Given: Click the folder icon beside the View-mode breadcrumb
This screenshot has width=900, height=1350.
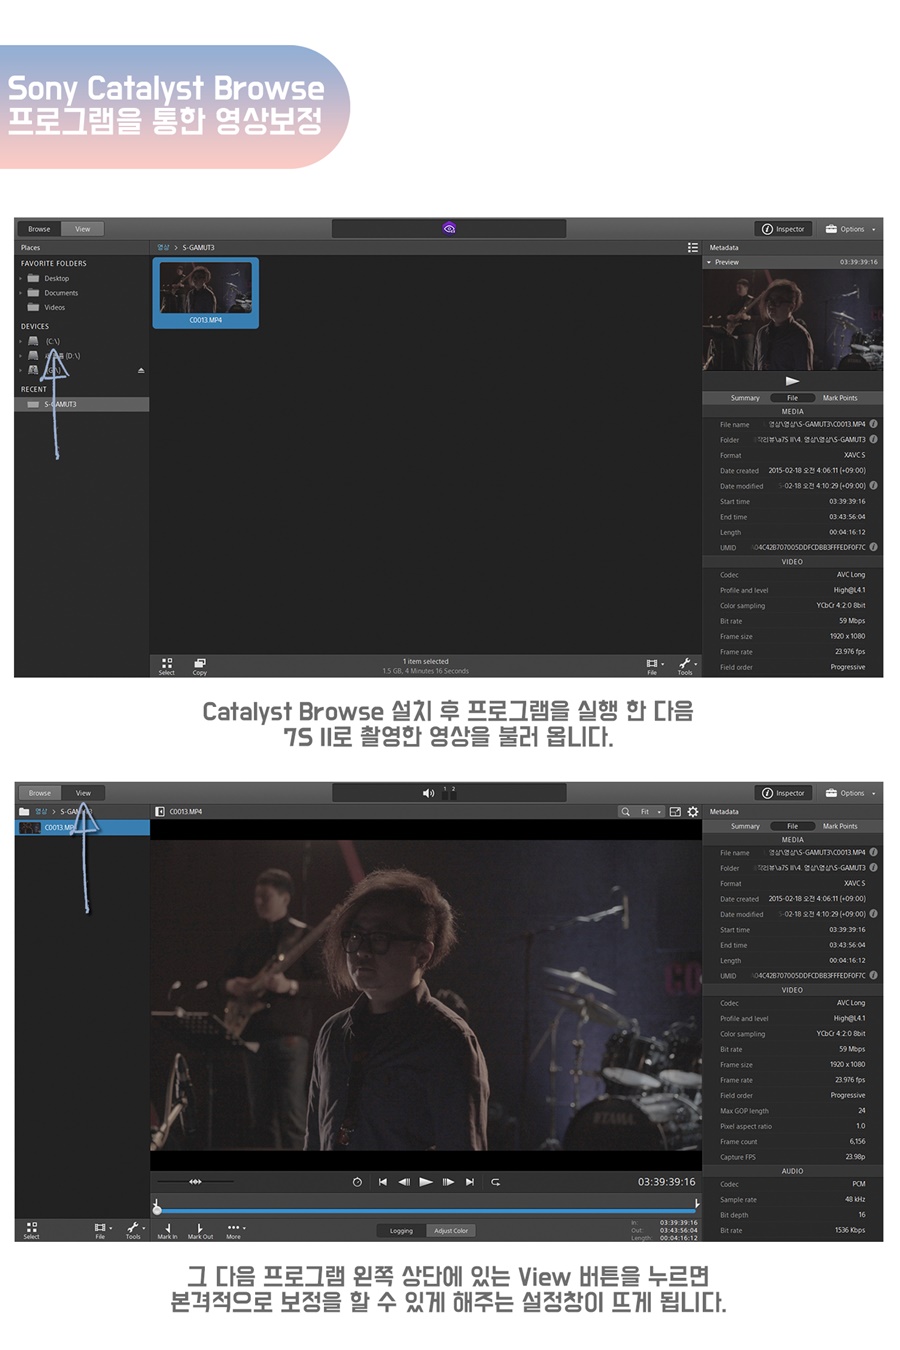Looking at the screenshot, I should pyautogui.click(x=24, y=812).
